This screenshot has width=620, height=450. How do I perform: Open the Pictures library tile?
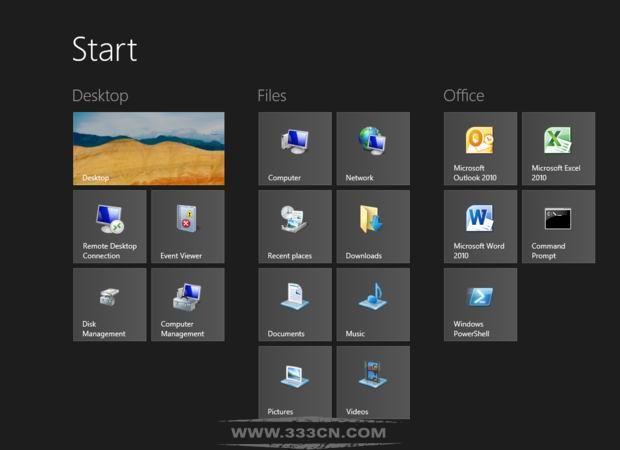point(295,382)
